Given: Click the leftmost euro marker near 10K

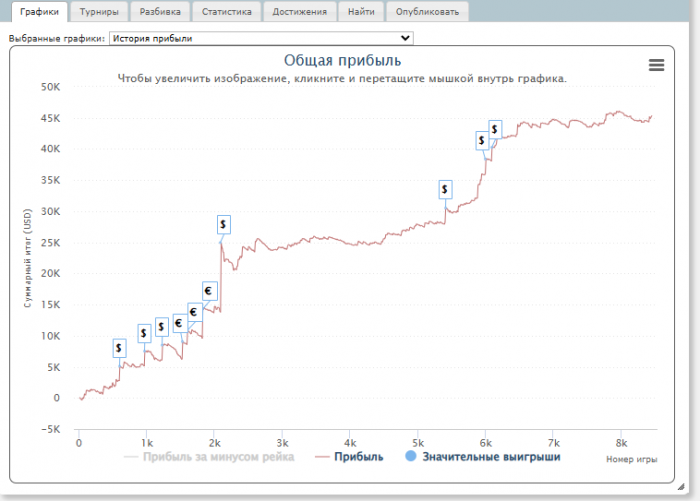Looking at the screenshot, I should point(179,323).
